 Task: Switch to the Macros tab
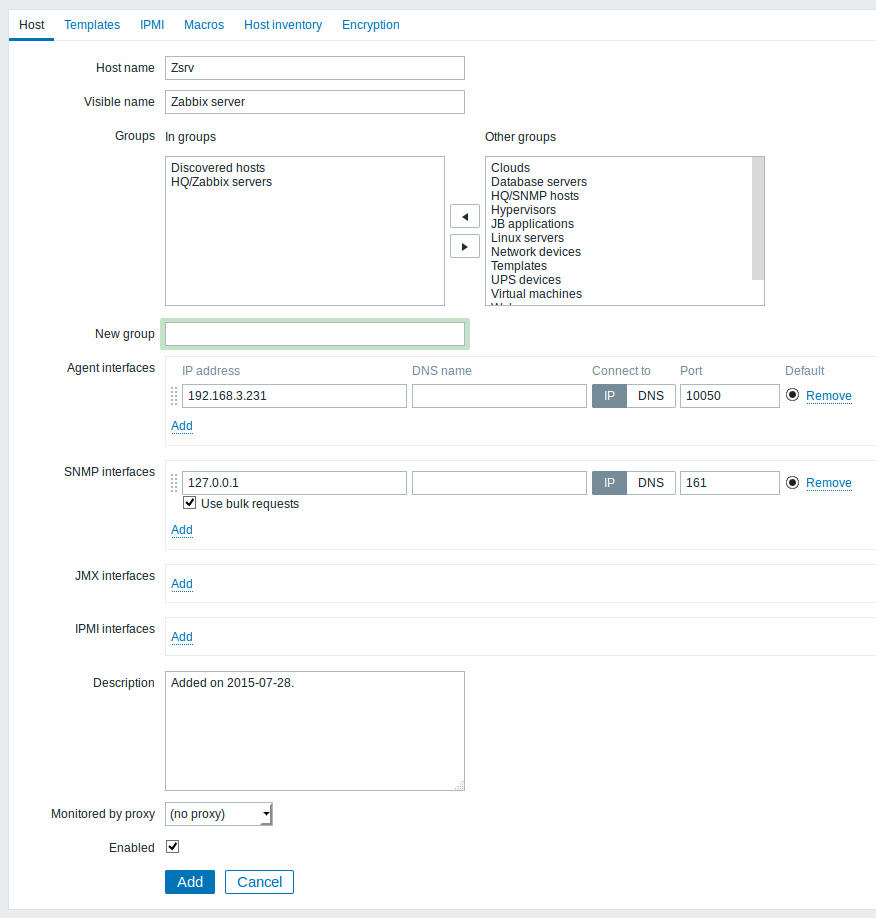[204, 25]
